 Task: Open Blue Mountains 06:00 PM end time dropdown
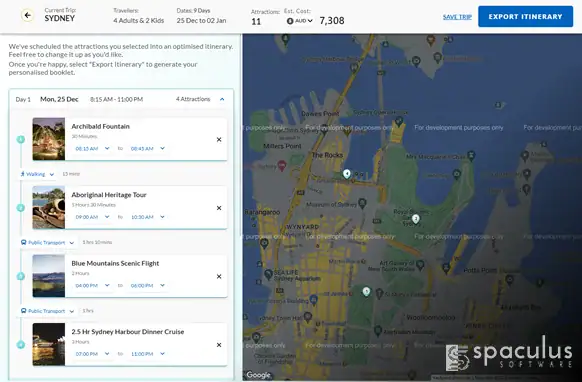point(147,285)
